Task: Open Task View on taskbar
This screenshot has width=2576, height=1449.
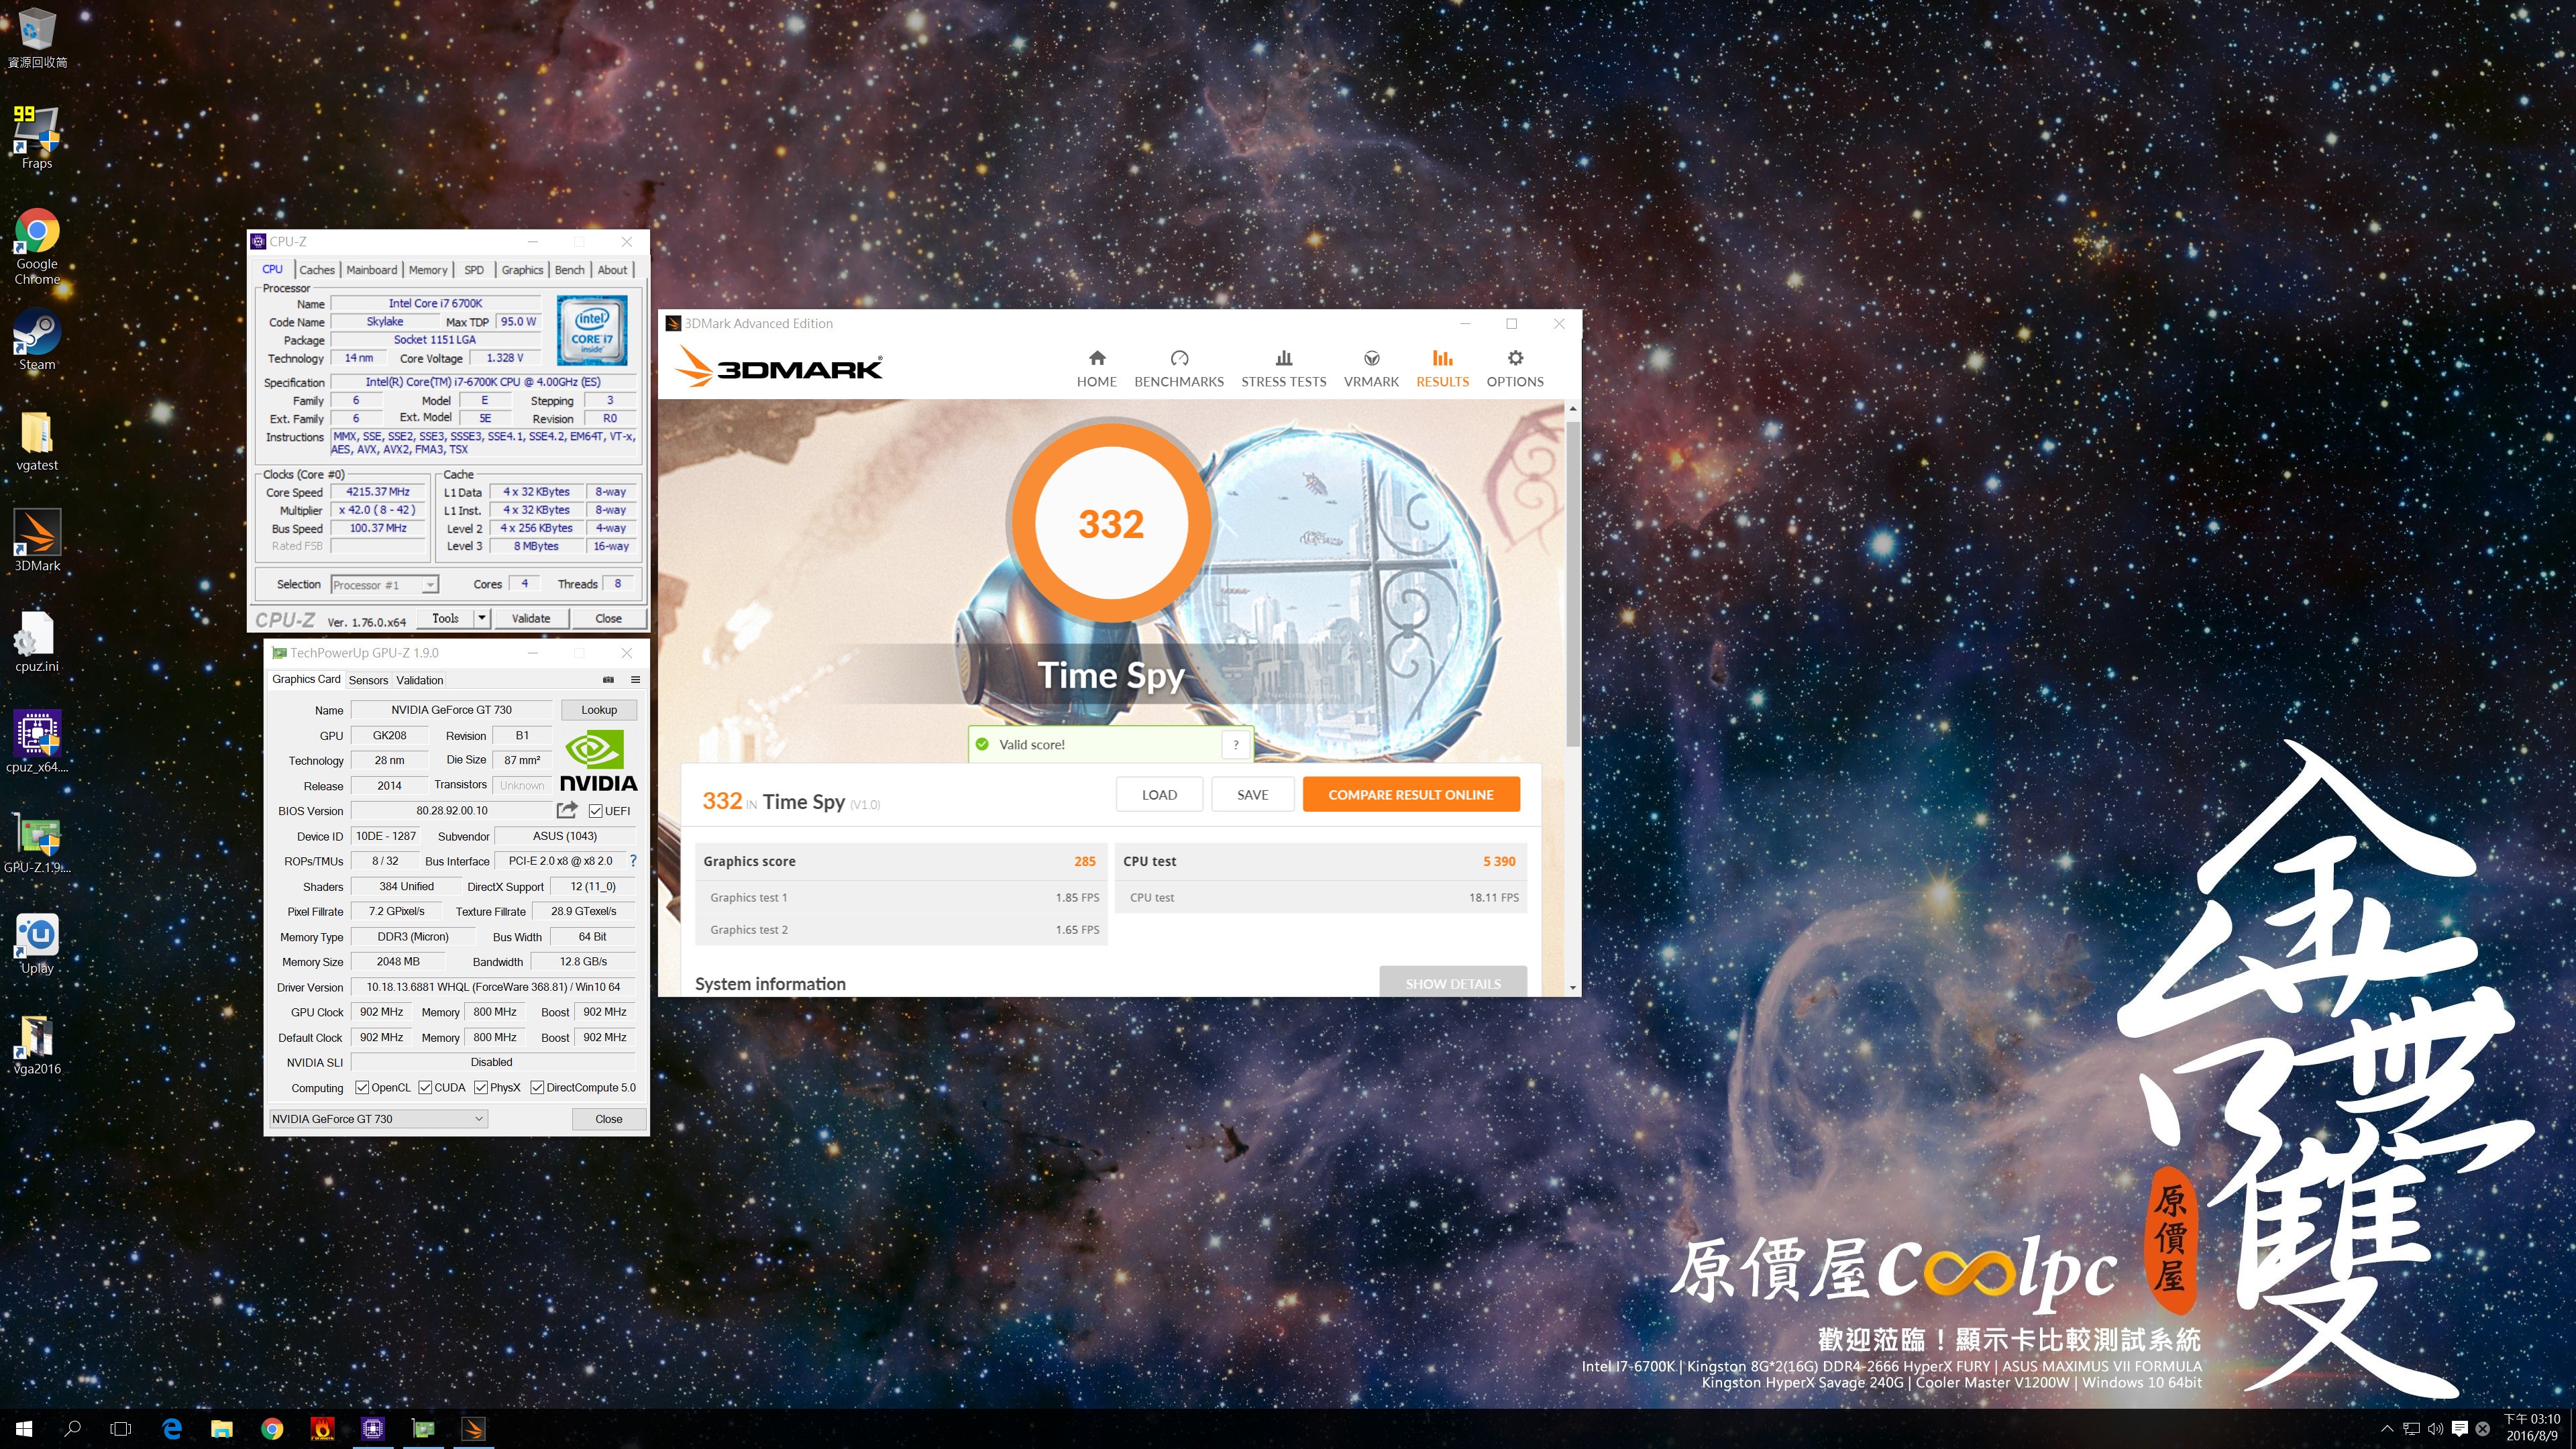Action: tap(120, 1428)
